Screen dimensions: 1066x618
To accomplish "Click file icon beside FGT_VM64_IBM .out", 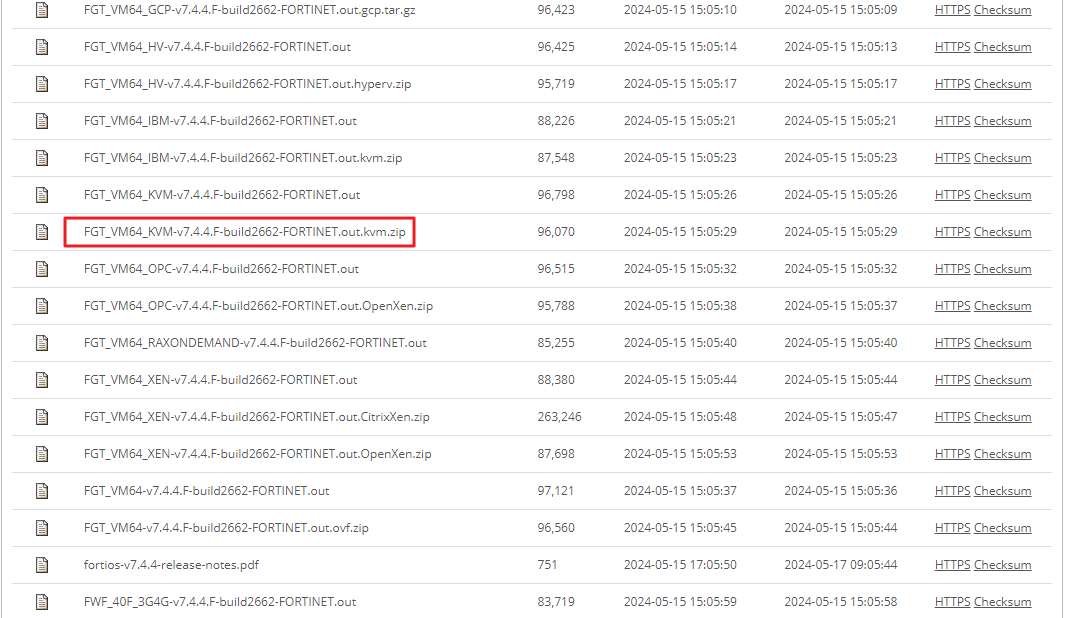I will tap(42, 121).
